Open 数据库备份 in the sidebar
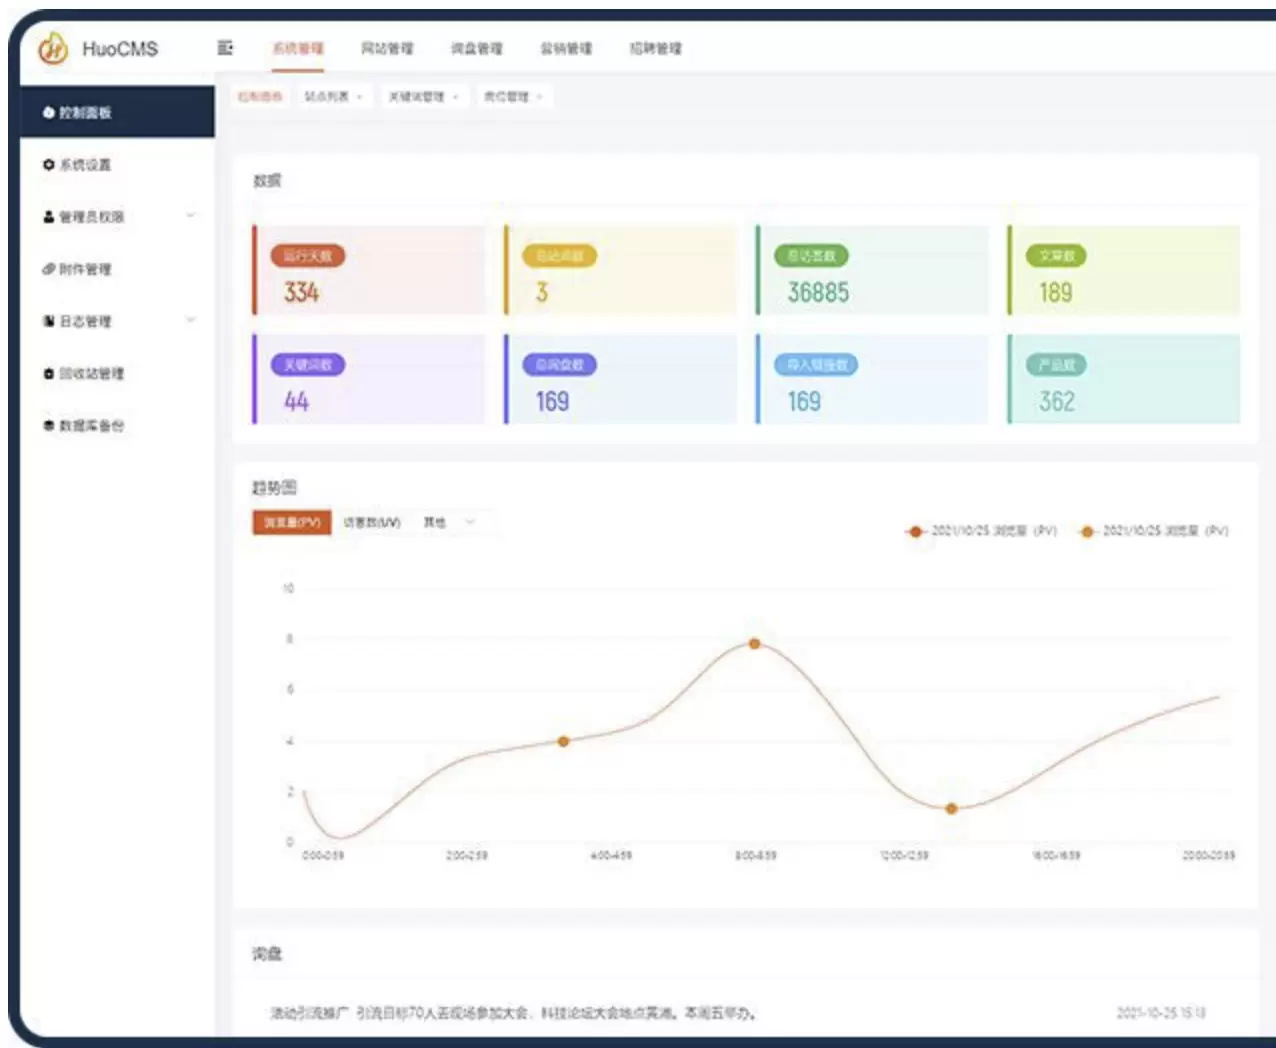1276x1048 pixels. [117, 425]
